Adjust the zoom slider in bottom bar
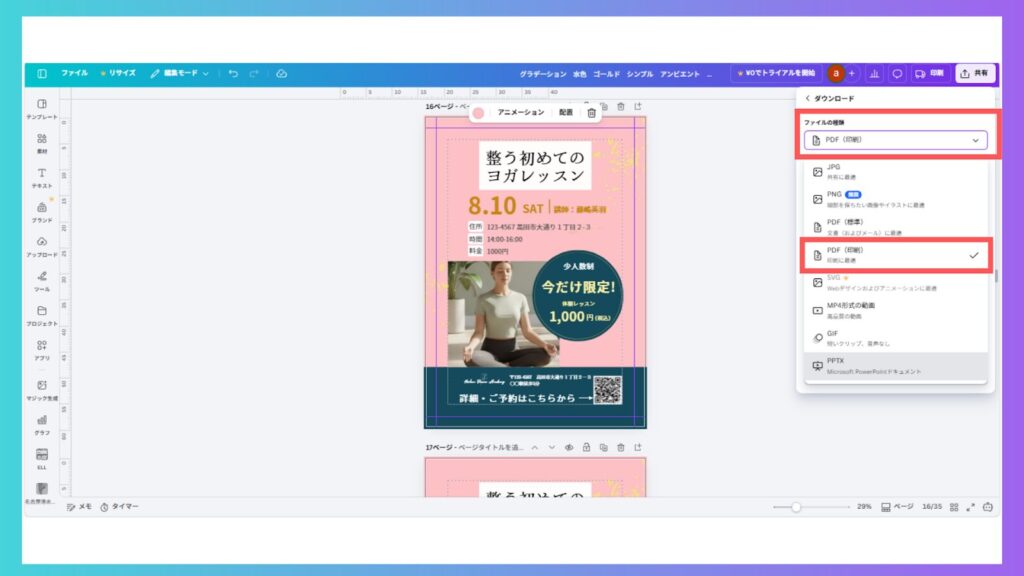 796,507
